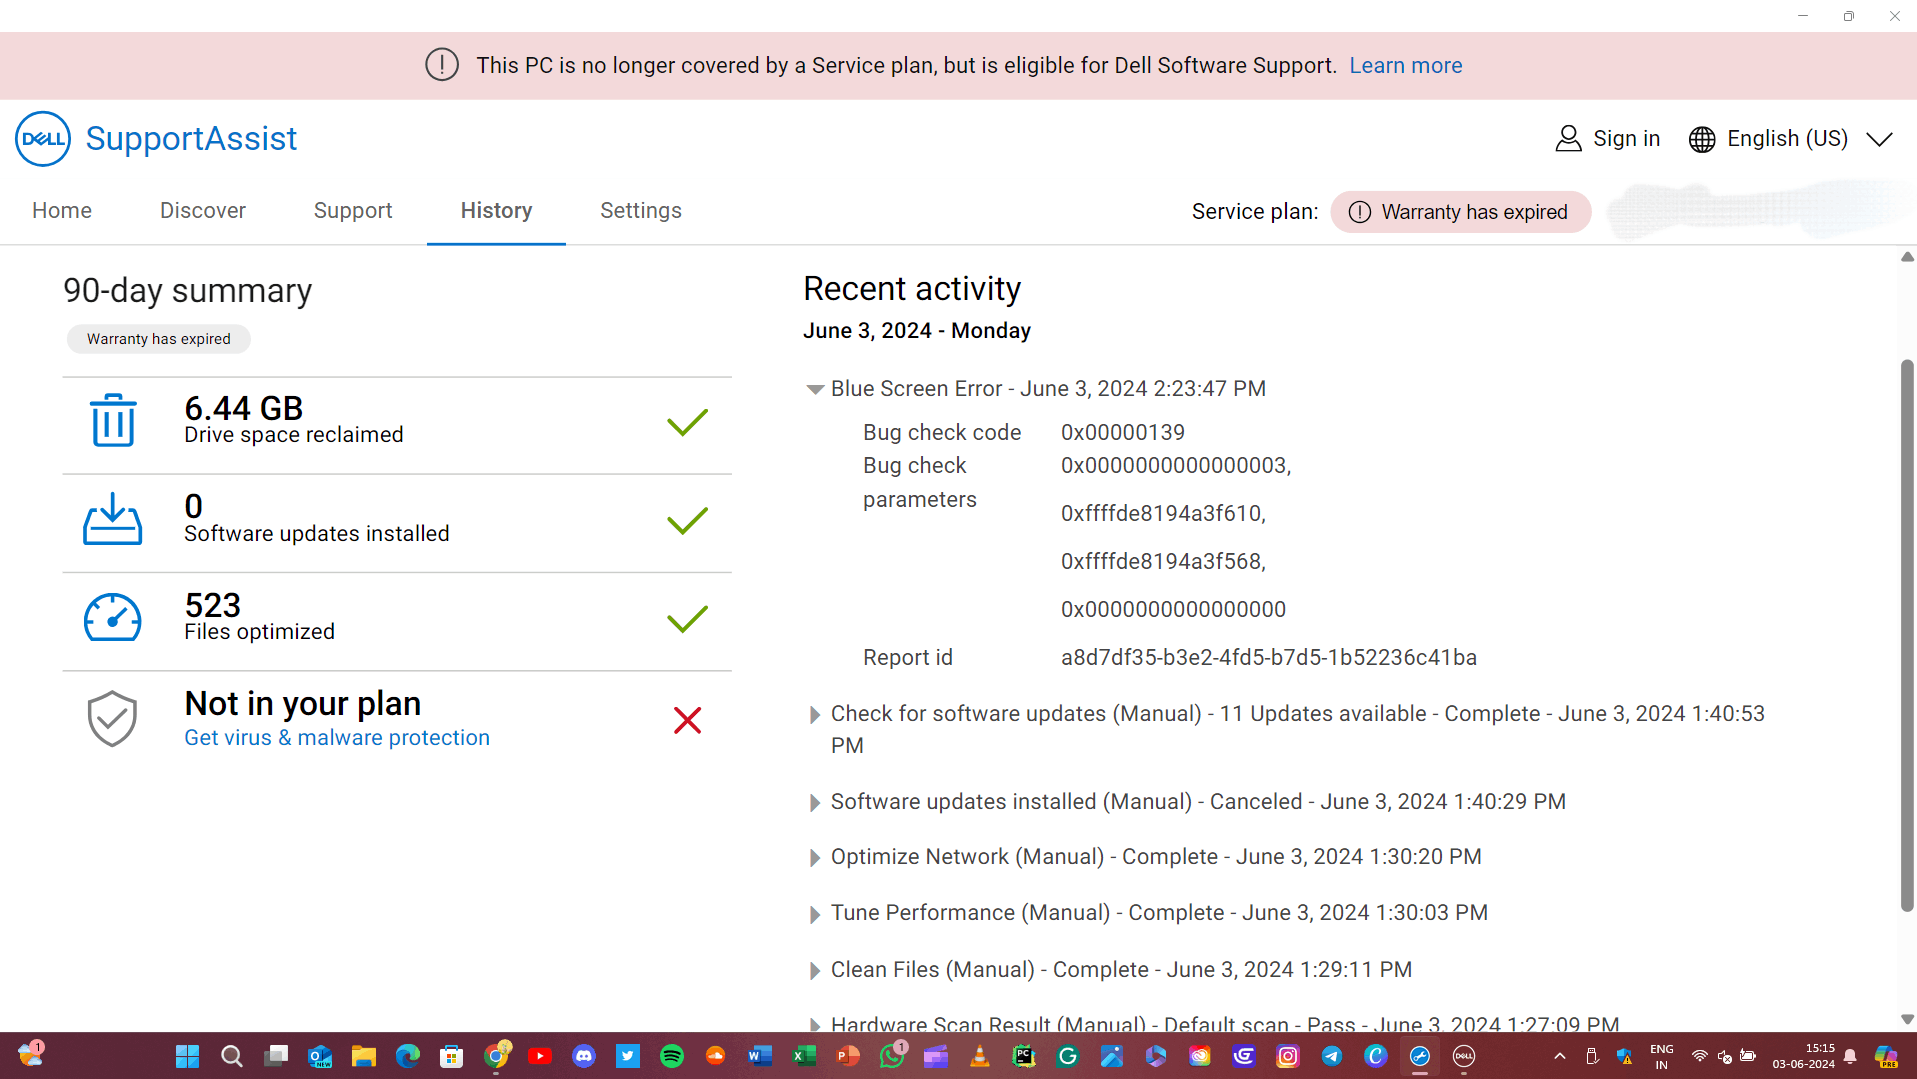The image size is (1917, 1079).
Task: Open File Explorer from the taskbar
Action: (x=363, y=1056)
